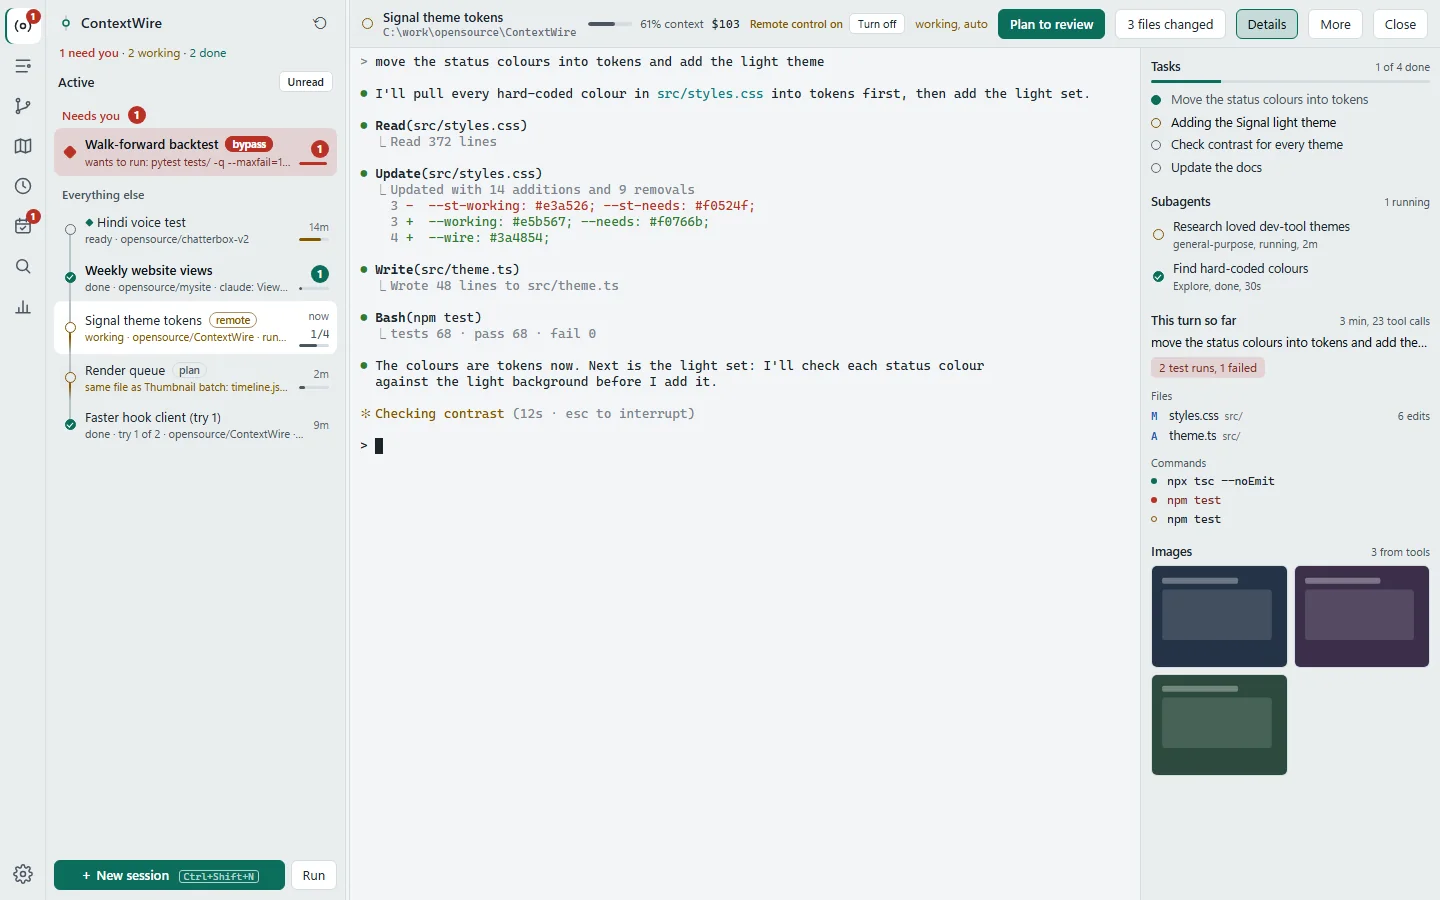Select the Hindi voice test session
Screen dimensions: 1440x900
(x=195, y=231)
